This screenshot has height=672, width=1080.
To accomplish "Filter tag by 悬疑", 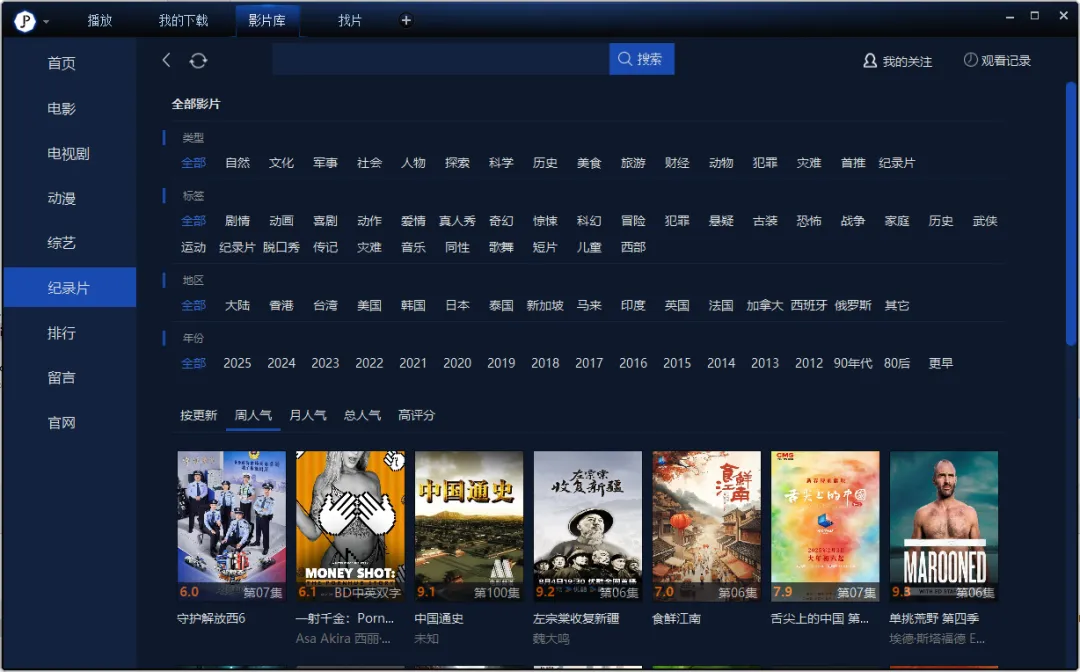I will (721, 221).
